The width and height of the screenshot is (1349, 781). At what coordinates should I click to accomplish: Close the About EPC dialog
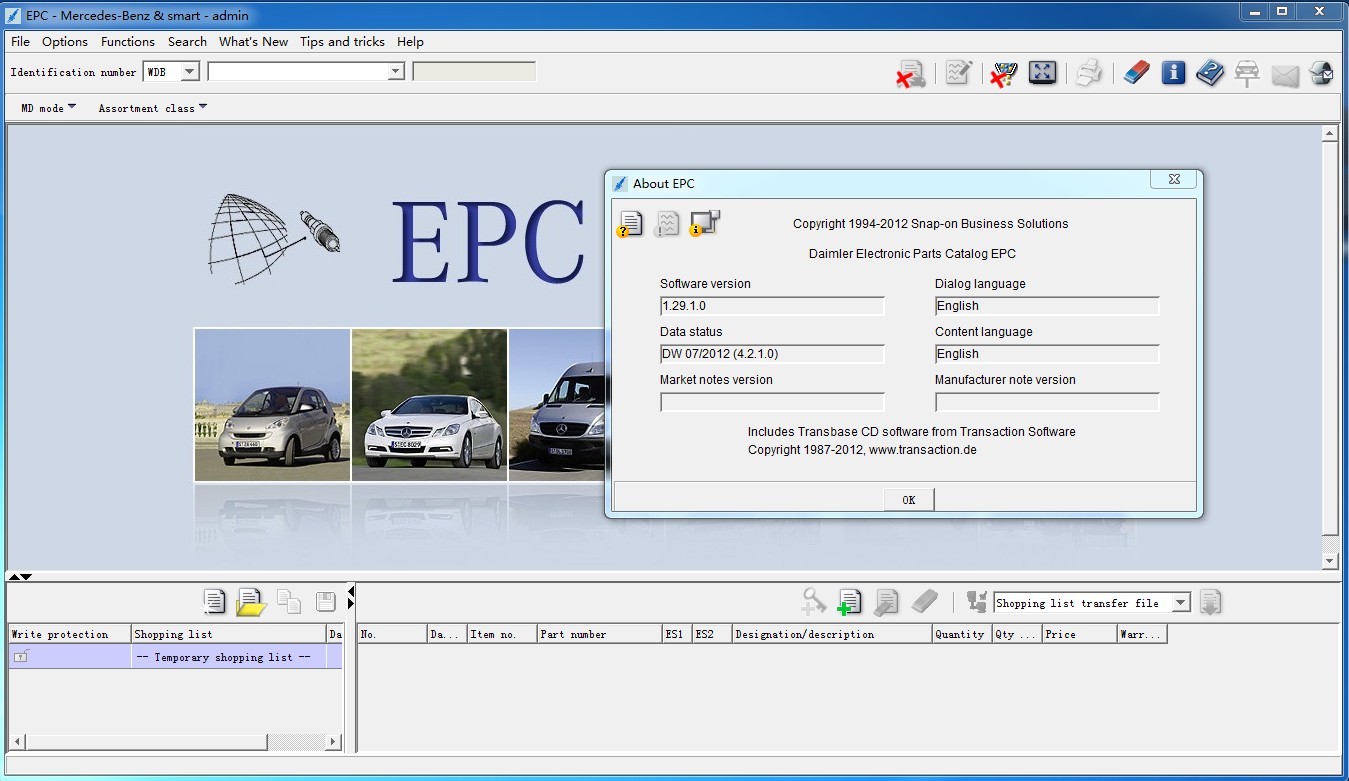point(1174,179)
